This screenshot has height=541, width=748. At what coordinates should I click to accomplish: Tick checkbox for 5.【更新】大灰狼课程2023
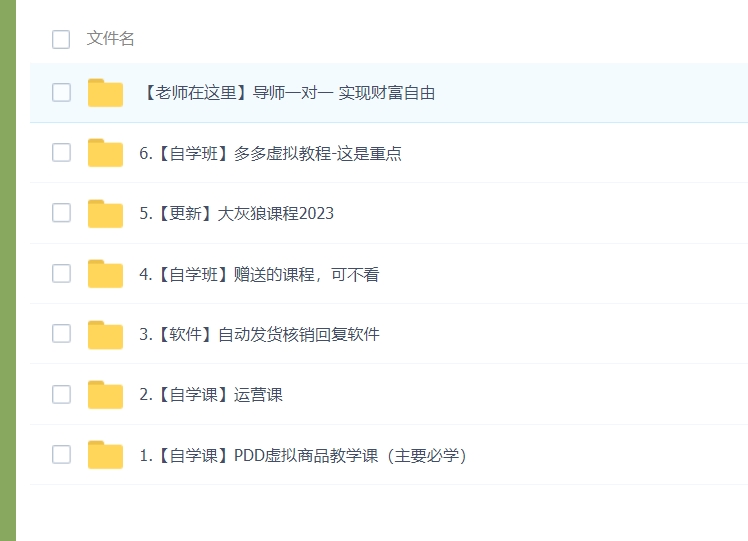(x=61, y=213)
